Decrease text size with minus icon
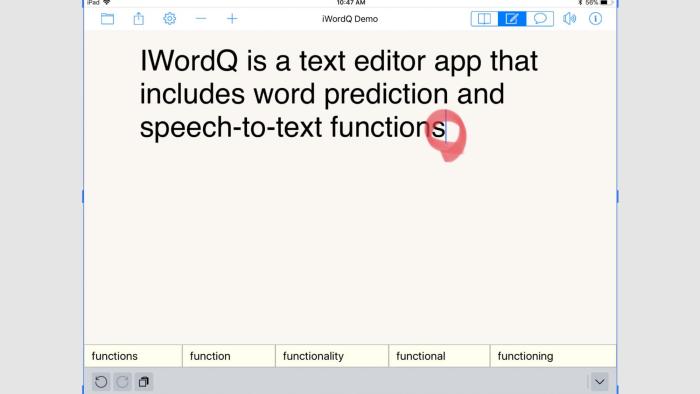Viewport: 700px width, 394px height. (x=201, y=19)
